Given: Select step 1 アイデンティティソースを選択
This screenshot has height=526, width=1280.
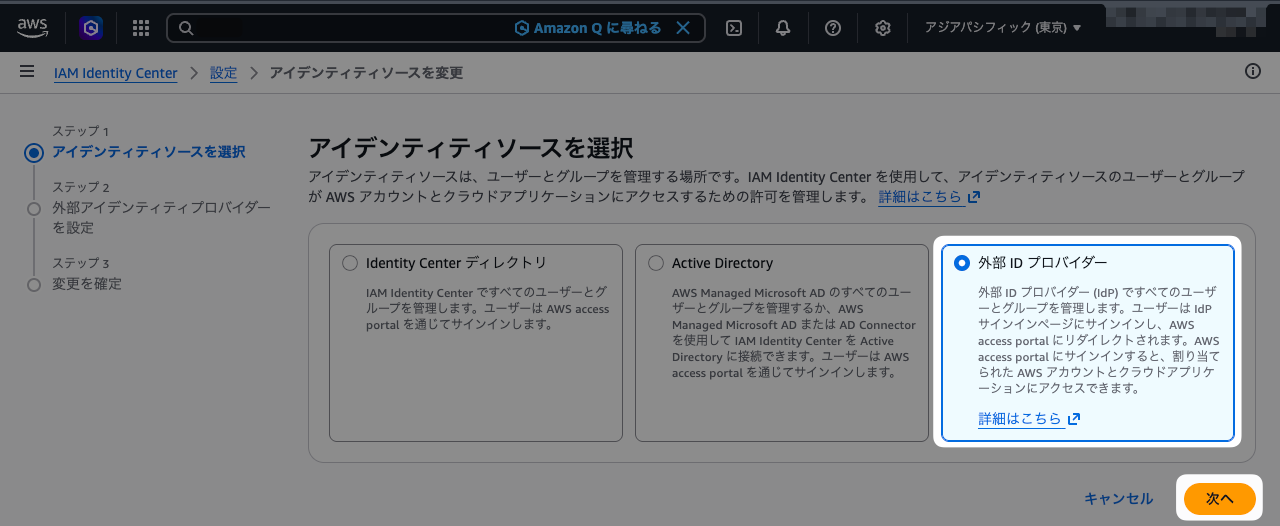Looking at the screenshot, I should [x=149, y=152].
